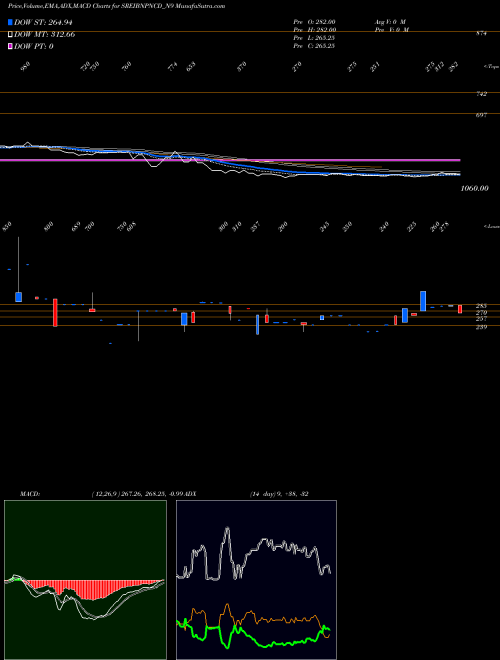The image size is (500, 660).
Task: Click the magenta DOW PT horizontal line
Action: point(230,160)
